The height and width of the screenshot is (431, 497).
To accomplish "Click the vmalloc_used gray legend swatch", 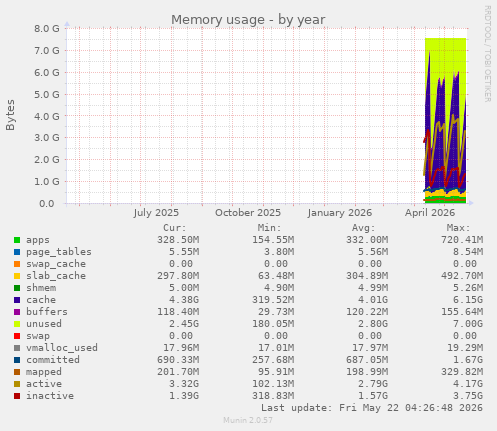I will [17, 348].
